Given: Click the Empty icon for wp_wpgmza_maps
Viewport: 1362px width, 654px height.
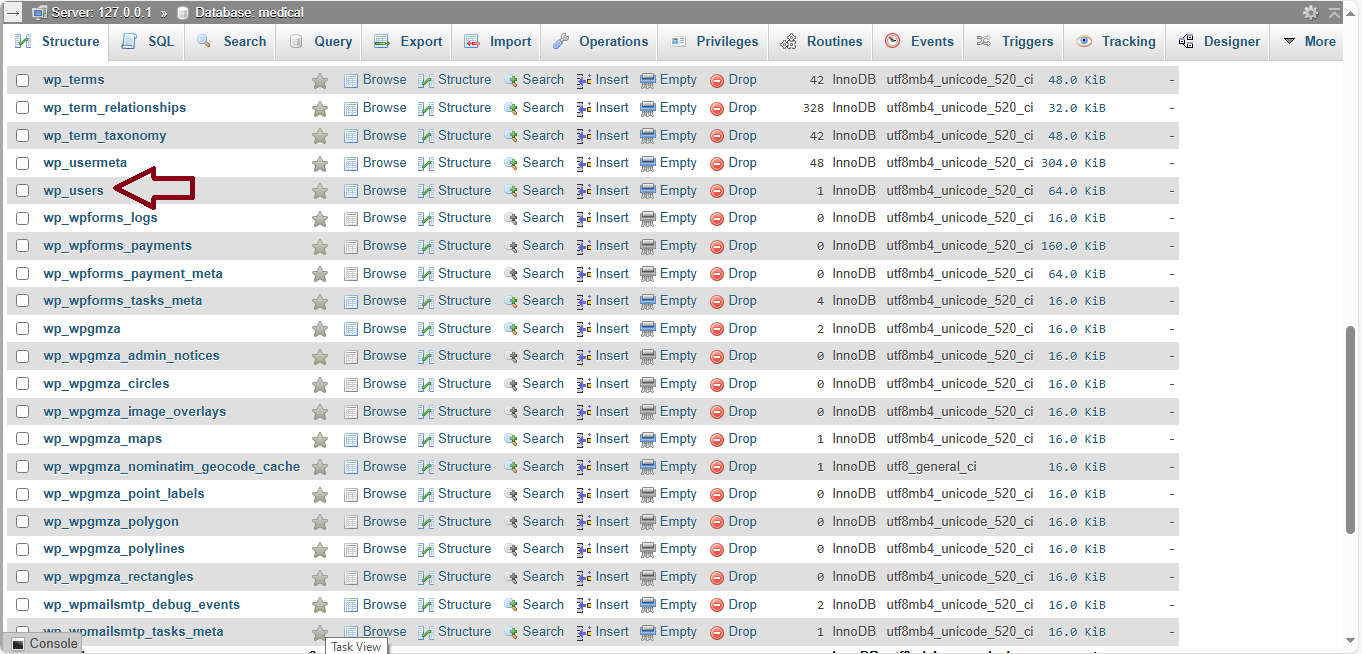Looking at the screenshot, I should point(648,439).
